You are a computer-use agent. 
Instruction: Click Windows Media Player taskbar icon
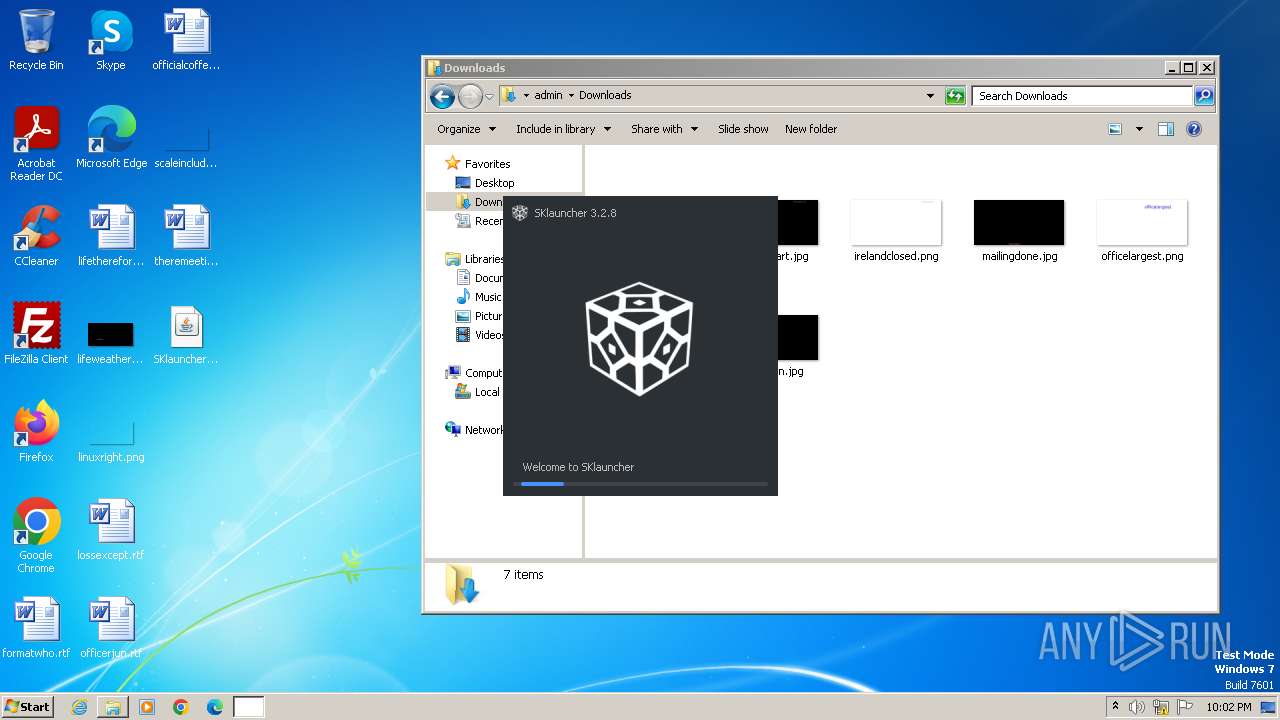(147, 707)
